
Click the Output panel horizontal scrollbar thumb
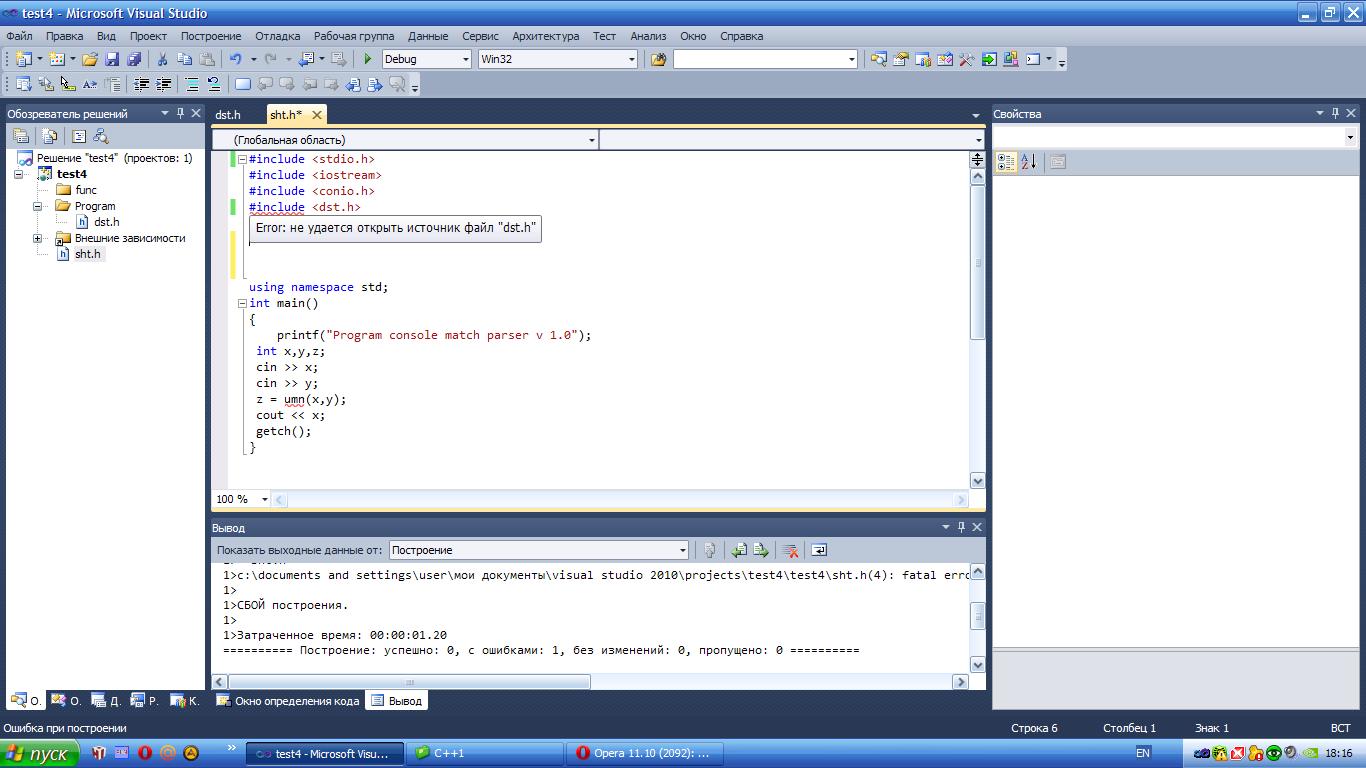click(x=408, y=682)
